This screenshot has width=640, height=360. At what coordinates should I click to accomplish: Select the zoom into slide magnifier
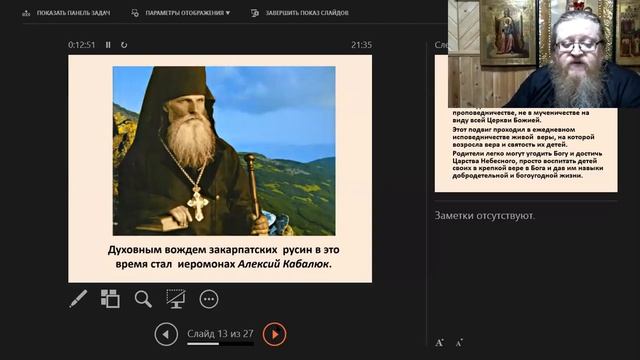click(x=143, y=299)
